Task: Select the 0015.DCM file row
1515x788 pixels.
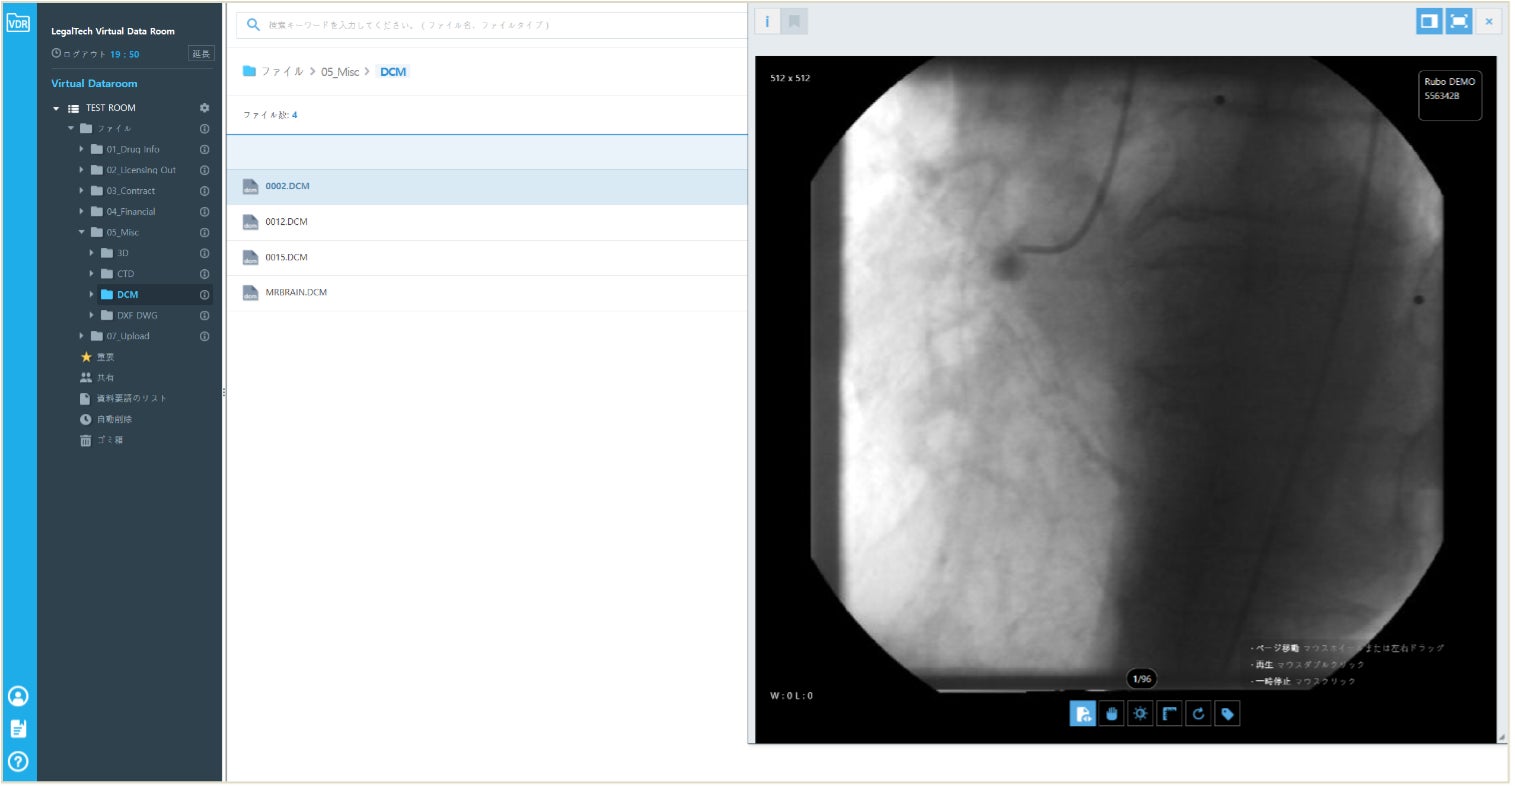Action: [487, 258]
